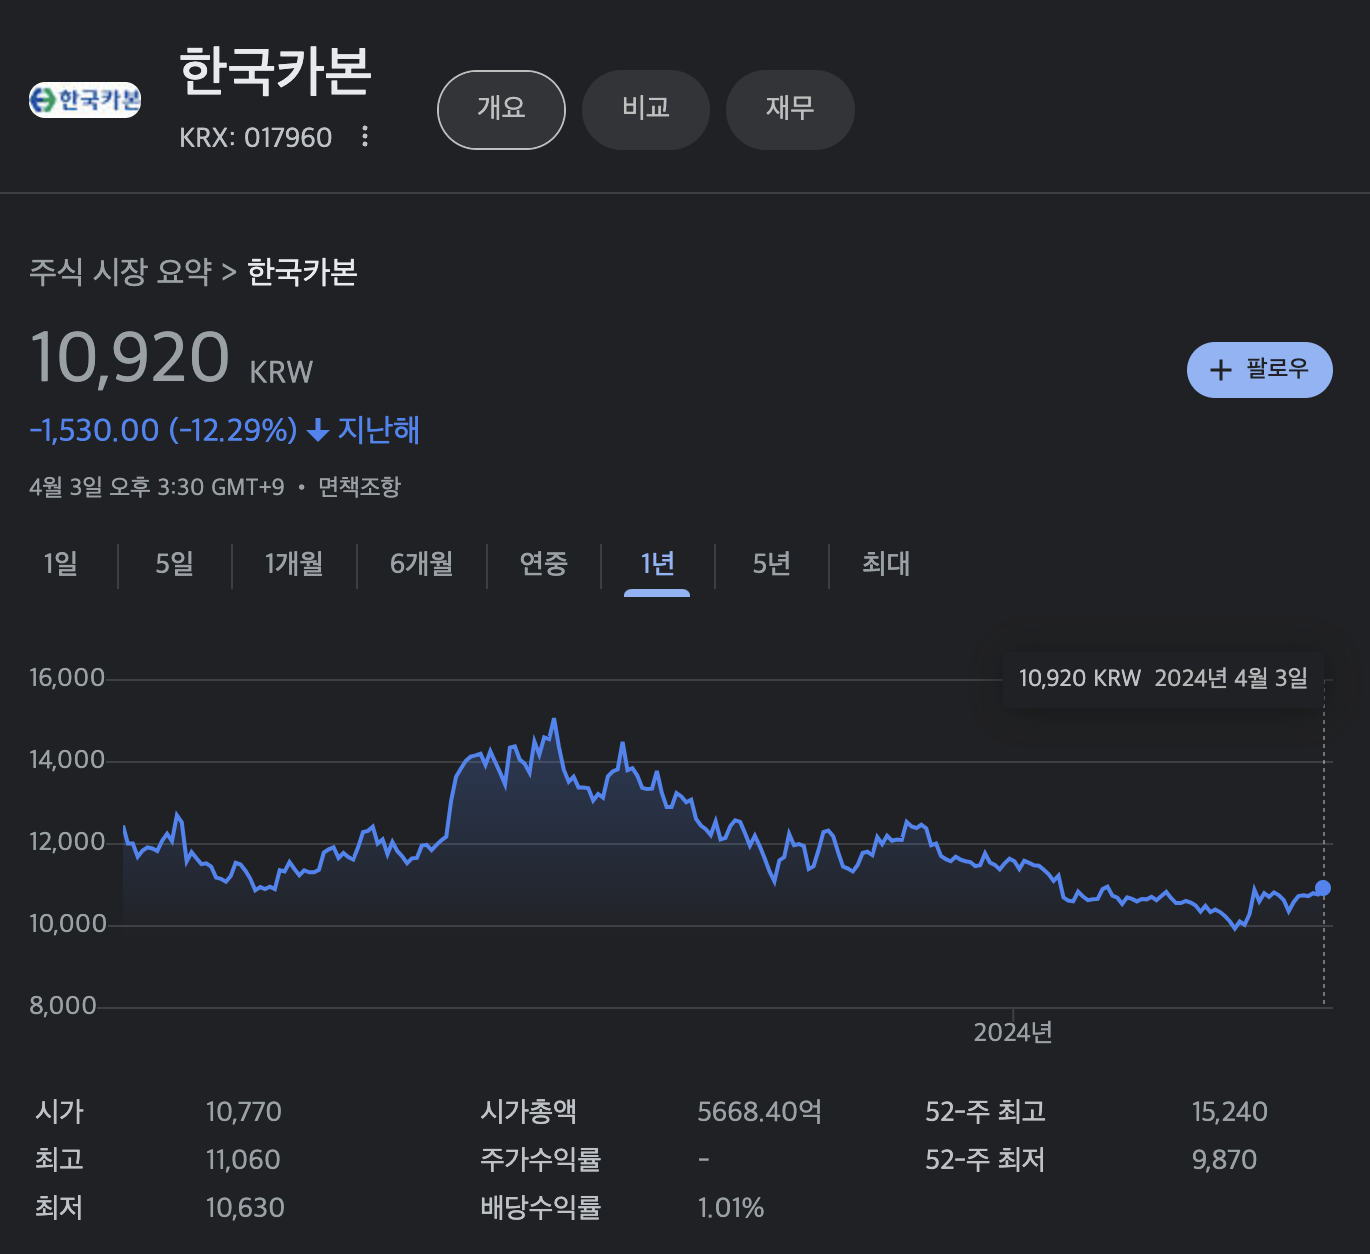Click the 시가 value 10,770
The image size is (1370, 1254).
pyautogui.click(x=244, y=1112)
